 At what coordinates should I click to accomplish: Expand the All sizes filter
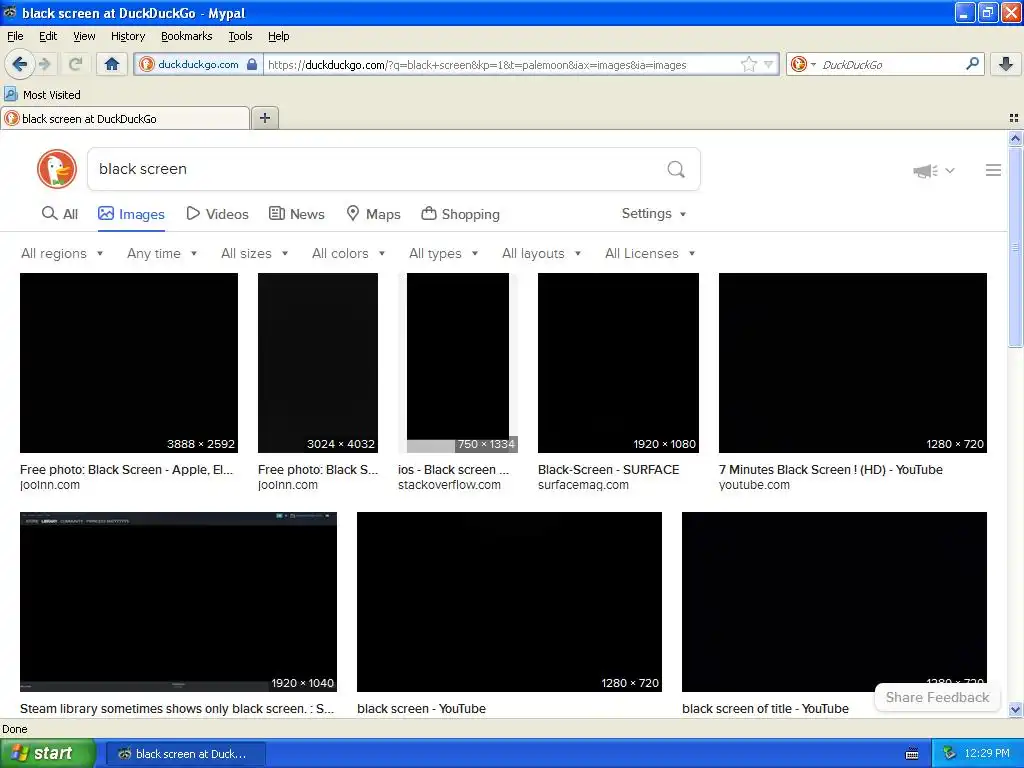pos(255,253)
